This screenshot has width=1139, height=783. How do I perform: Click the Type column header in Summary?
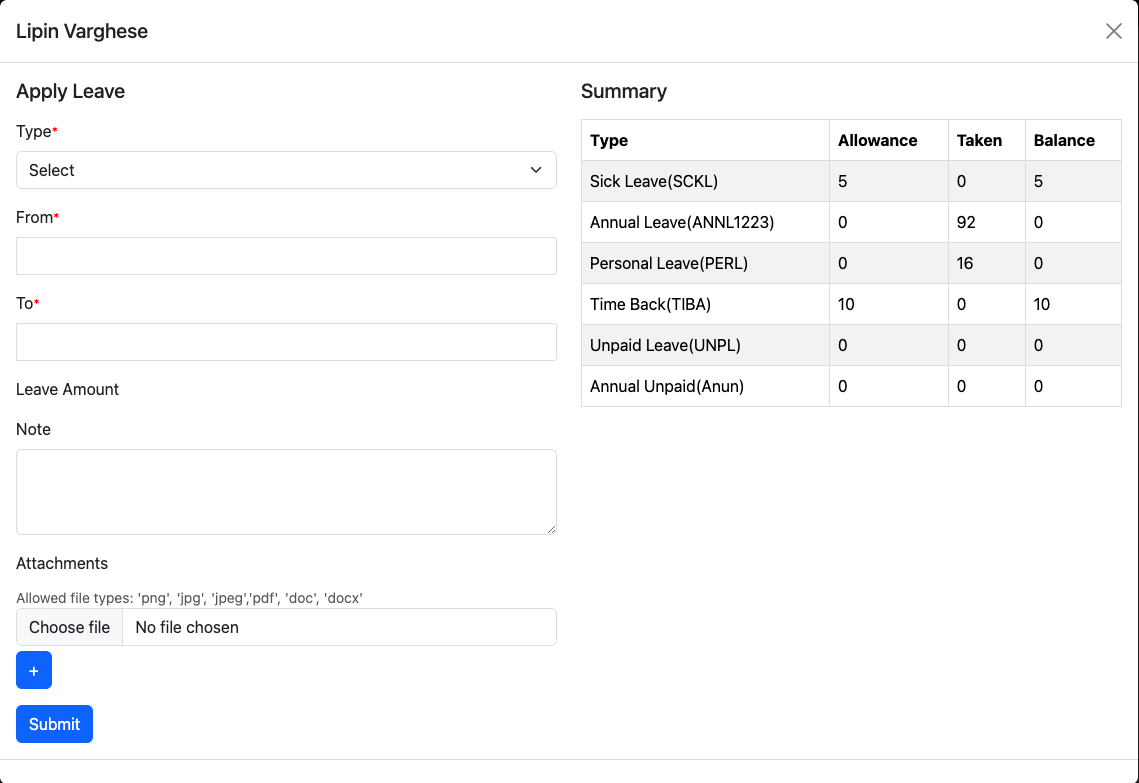click(609, 141)
